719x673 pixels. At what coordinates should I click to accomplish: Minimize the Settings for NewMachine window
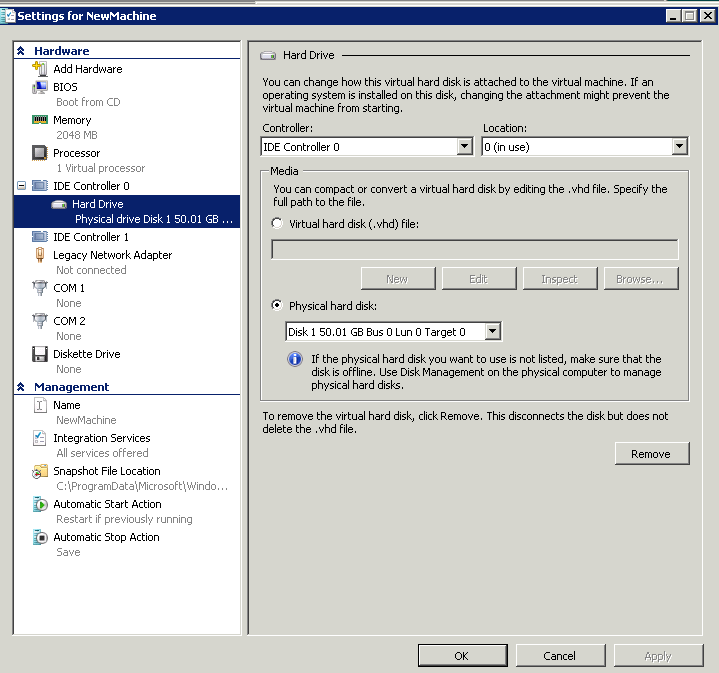tap(673, 16)
